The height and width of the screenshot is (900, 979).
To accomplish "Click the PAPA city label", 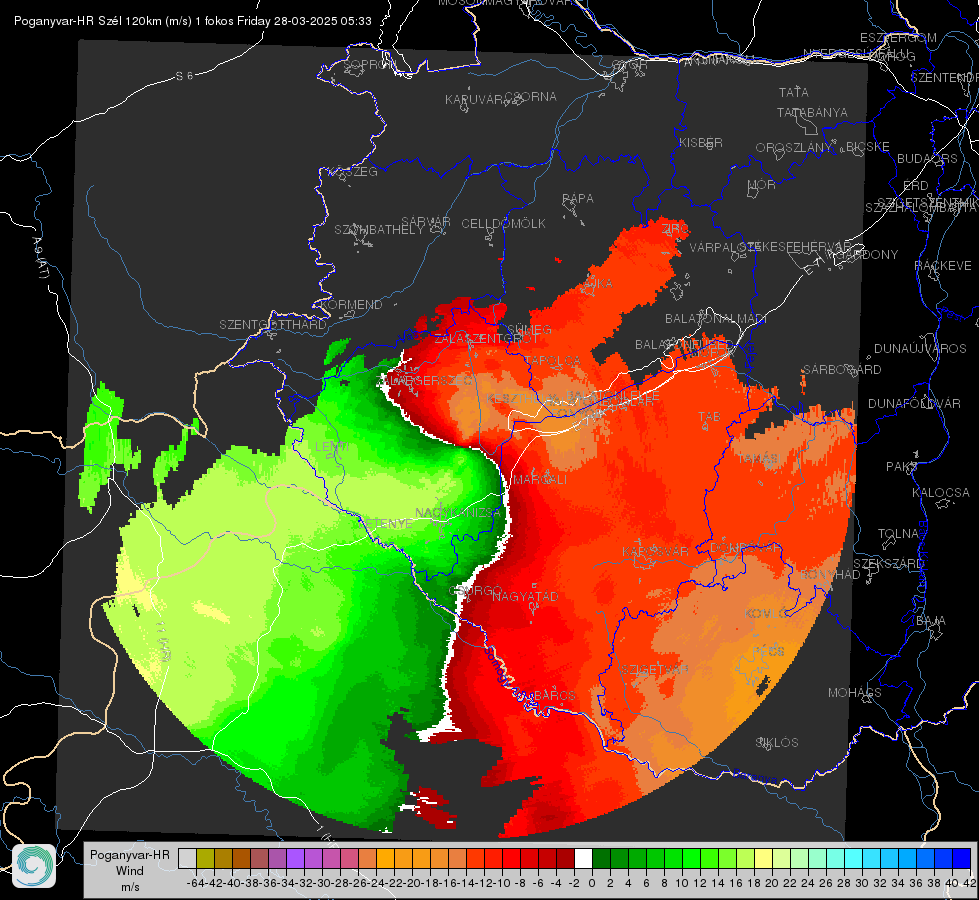I will [x=578, y=199].
